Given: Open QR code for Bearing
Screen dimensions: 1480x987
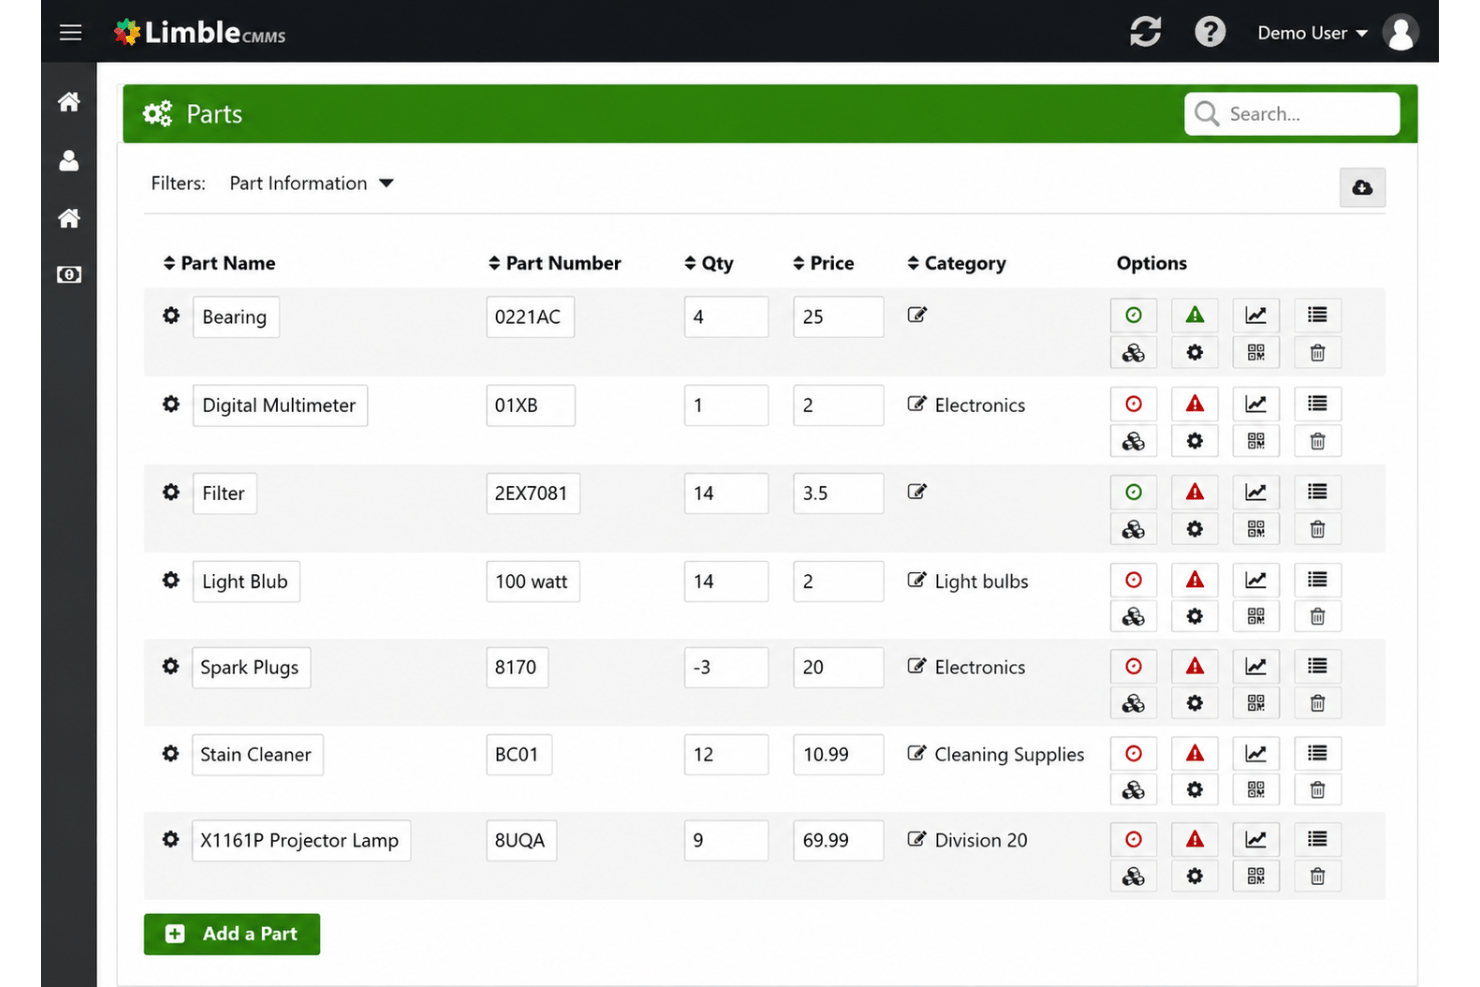Looking at the screenshot, I should (x=1256, y=352).
